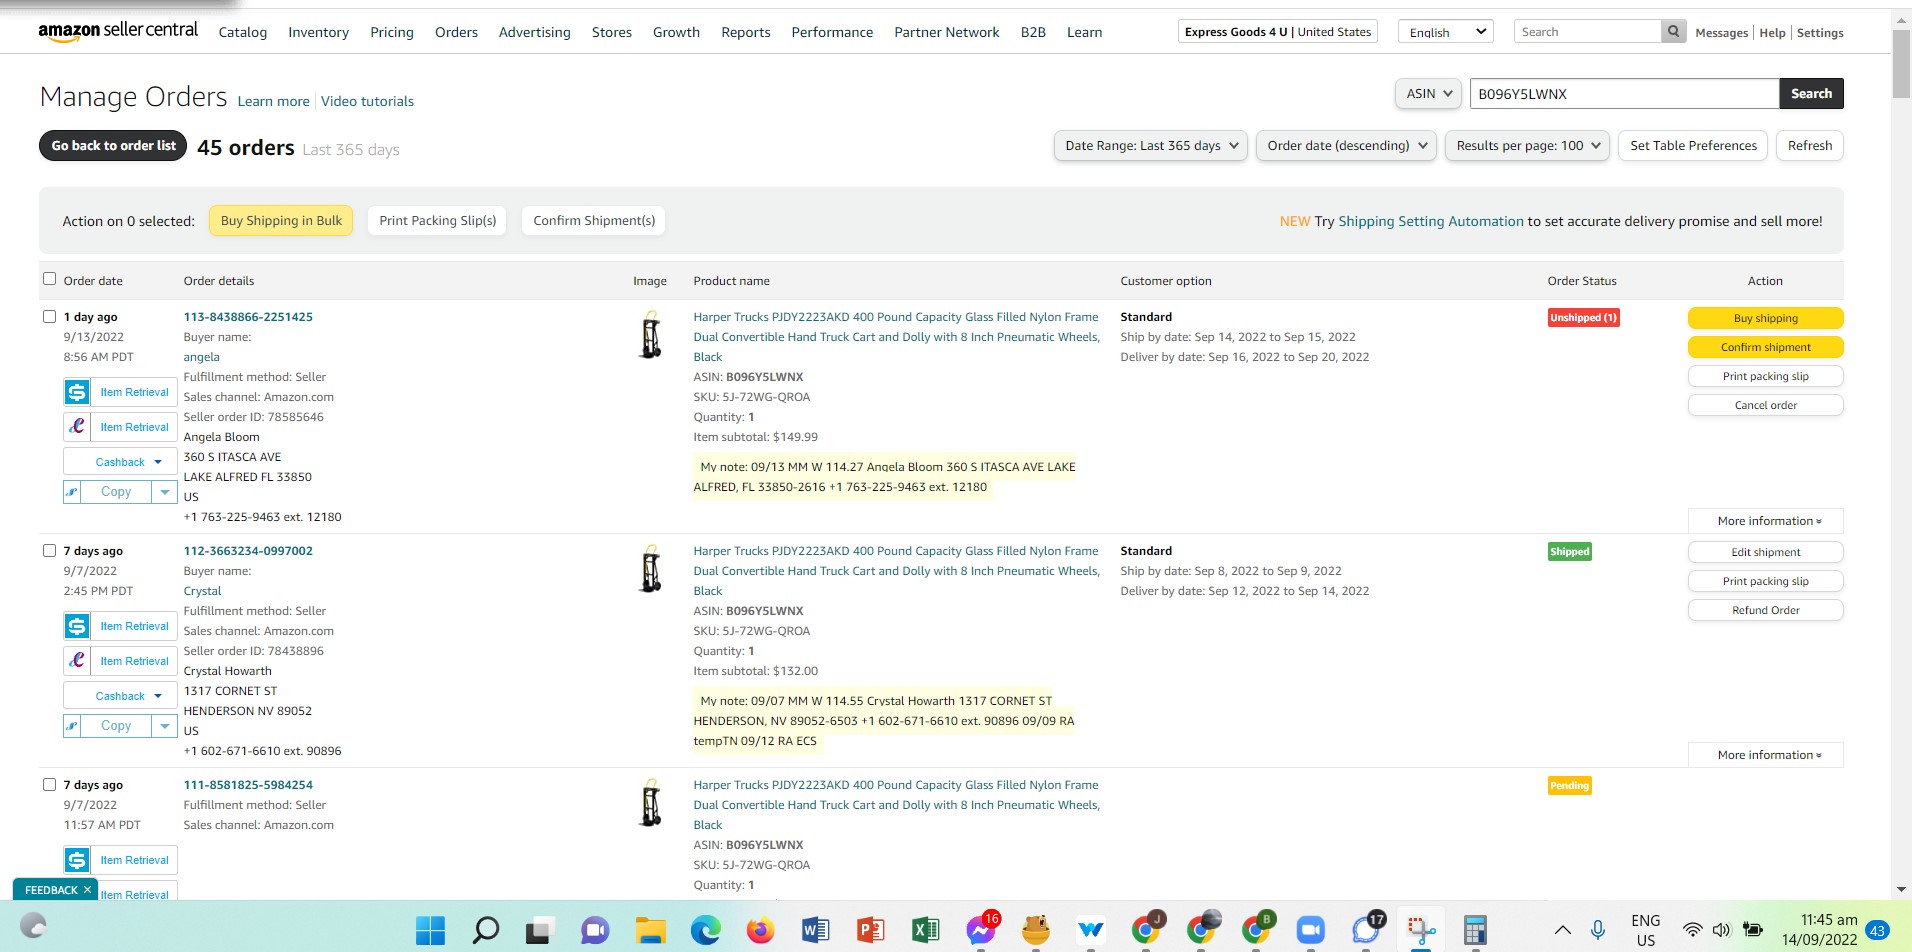Image resolution: width=1912 pixels, height=952 pixels.
Task: Open Task View on the taskbar
Action: click(x=540, y=931)
